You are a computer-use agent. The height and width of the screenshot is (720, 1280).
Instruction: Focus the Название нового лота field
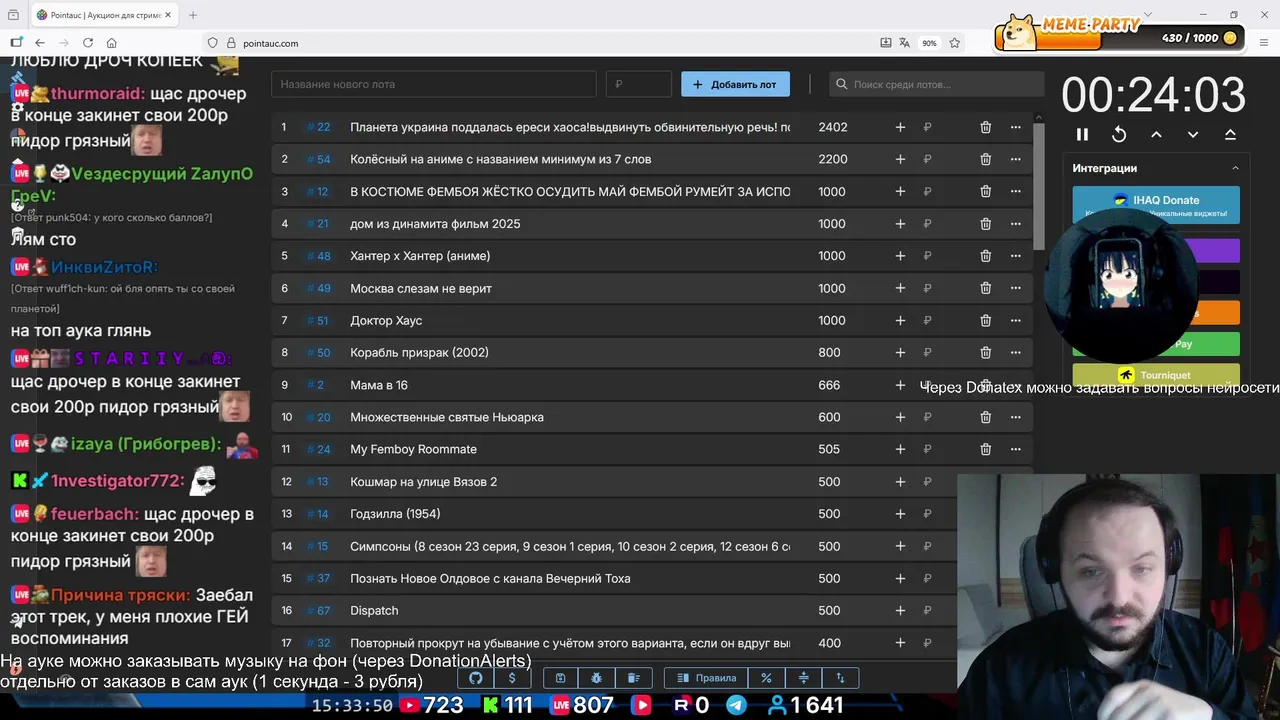(x=434, y=84)
